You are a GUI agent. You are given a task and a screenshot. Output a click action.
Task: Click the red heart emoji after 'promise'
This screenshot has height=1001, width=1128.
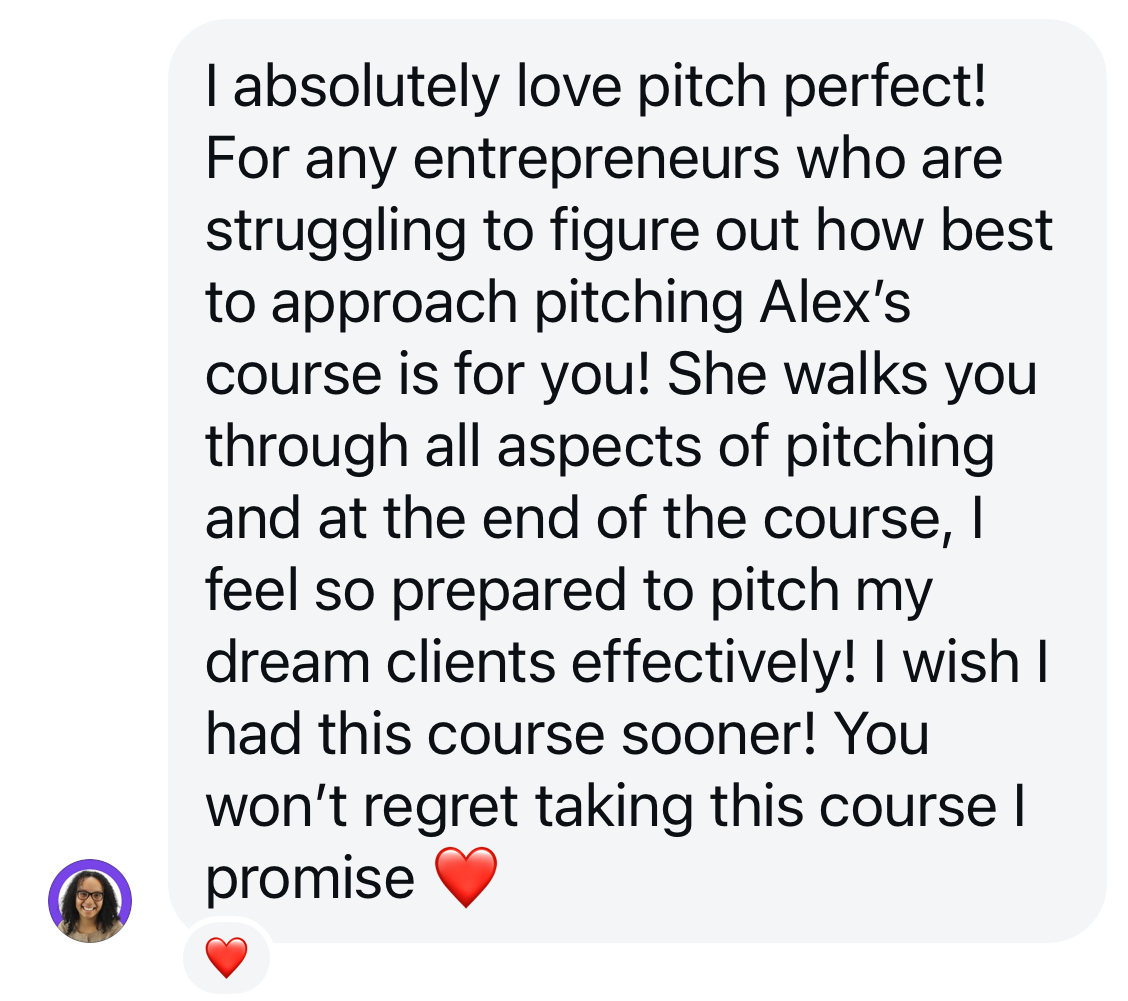click(466, 877)
